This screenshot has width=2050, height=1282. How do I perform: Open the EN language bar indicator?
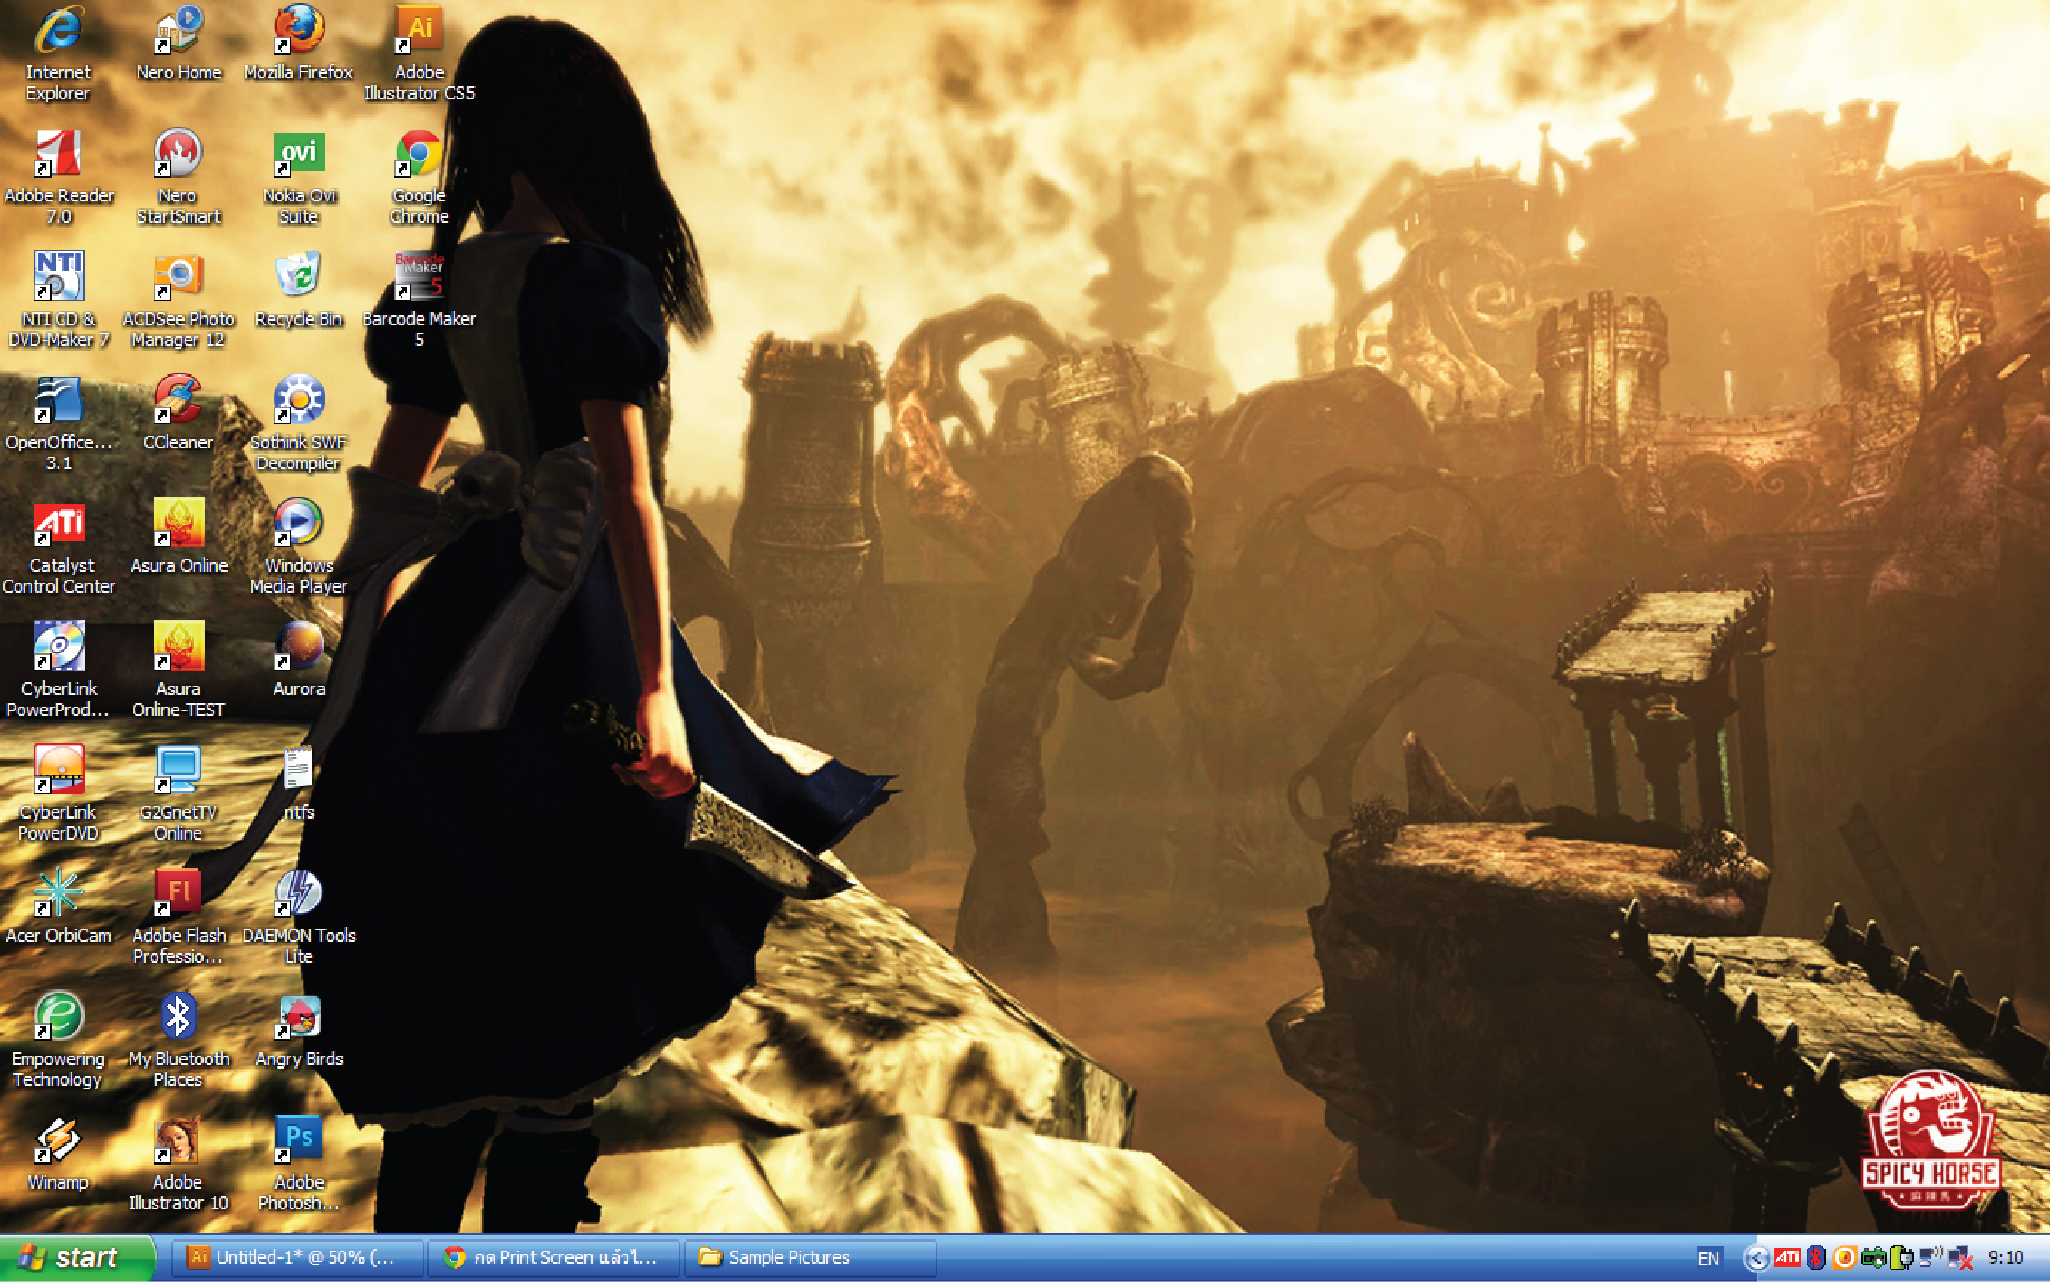pos(1708,1258)
